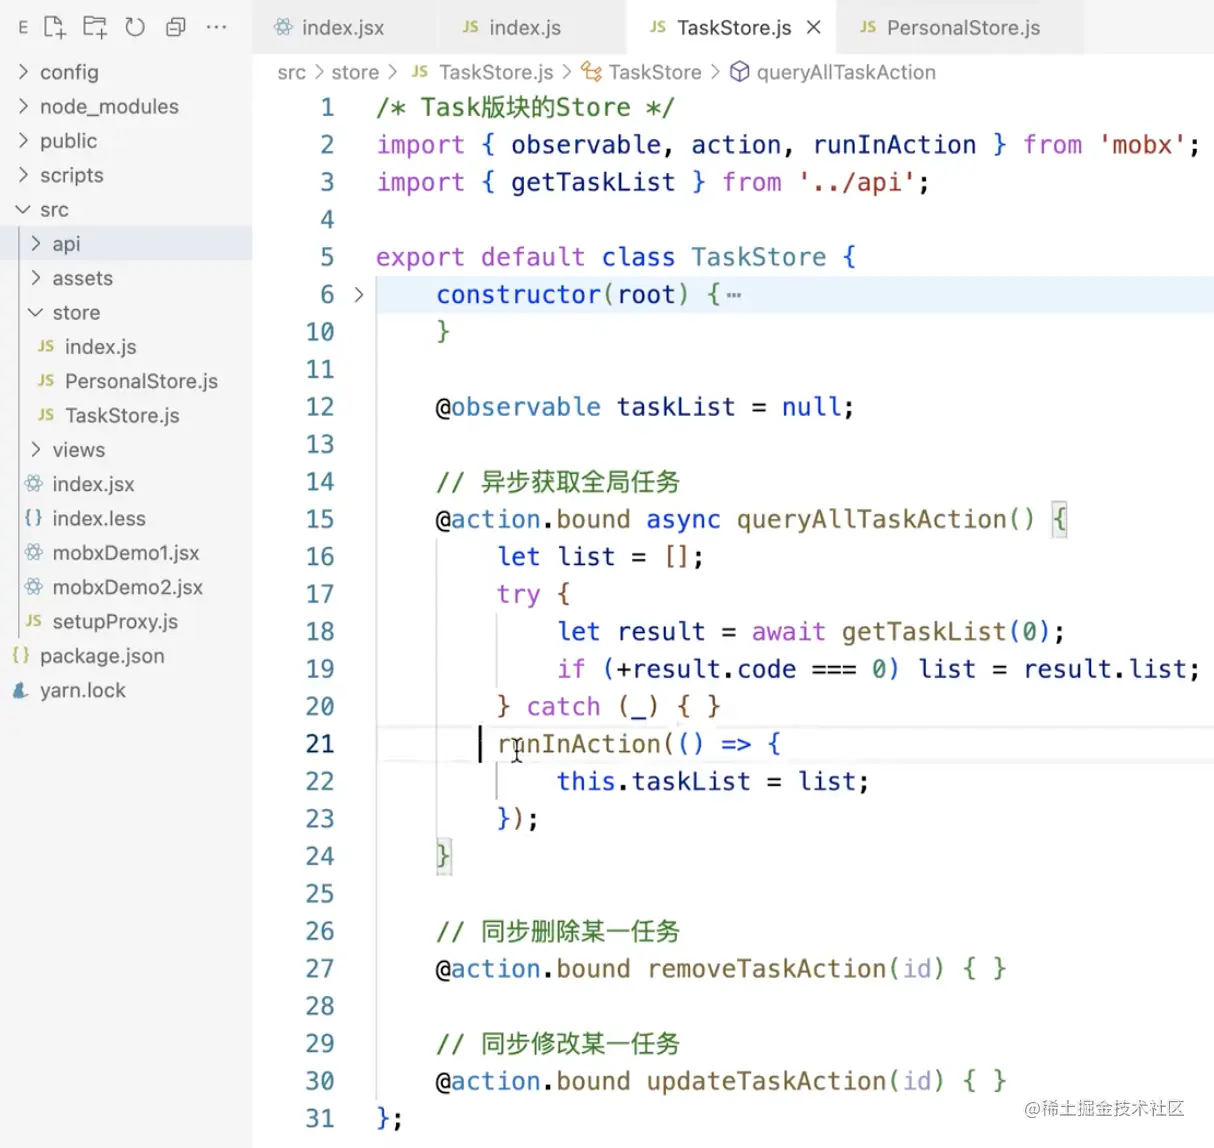The width and height of the screenshot is (1214, 1148).
Task: Refresh the explorer file tree
Action: tap(135, 27)
